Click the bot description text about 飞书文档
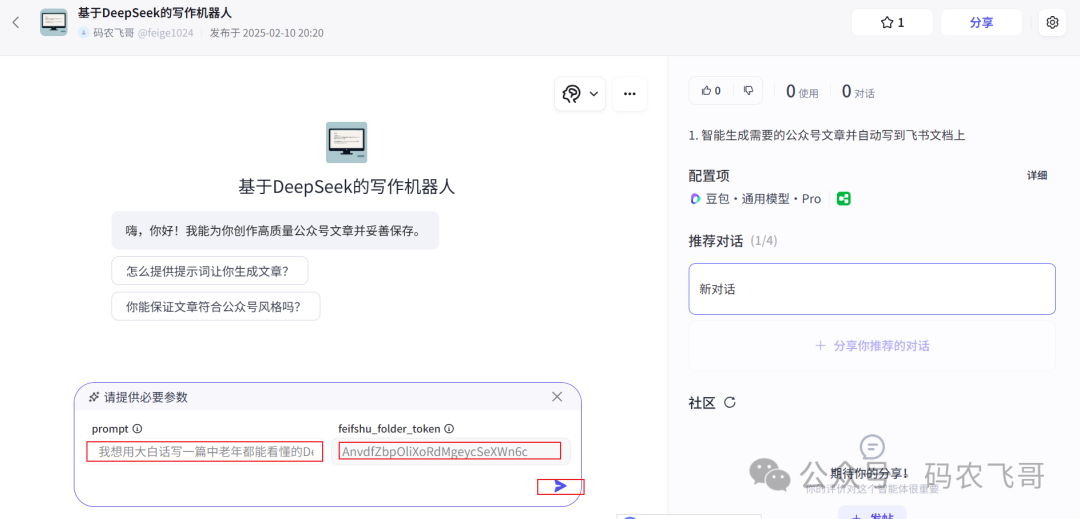The height and width of the screenshot is (519, 1080). 827,136
